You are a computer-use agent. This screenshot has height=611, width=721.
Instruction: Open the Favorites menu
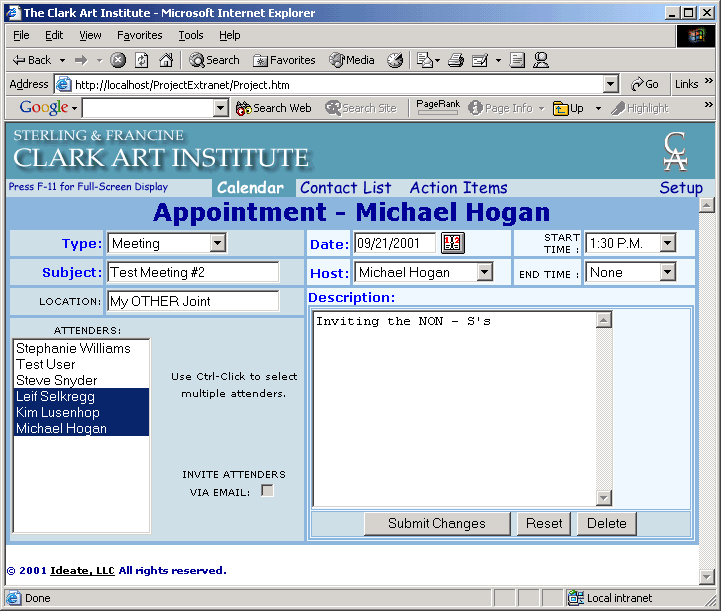pyautogui.click(x=140, y=35)
